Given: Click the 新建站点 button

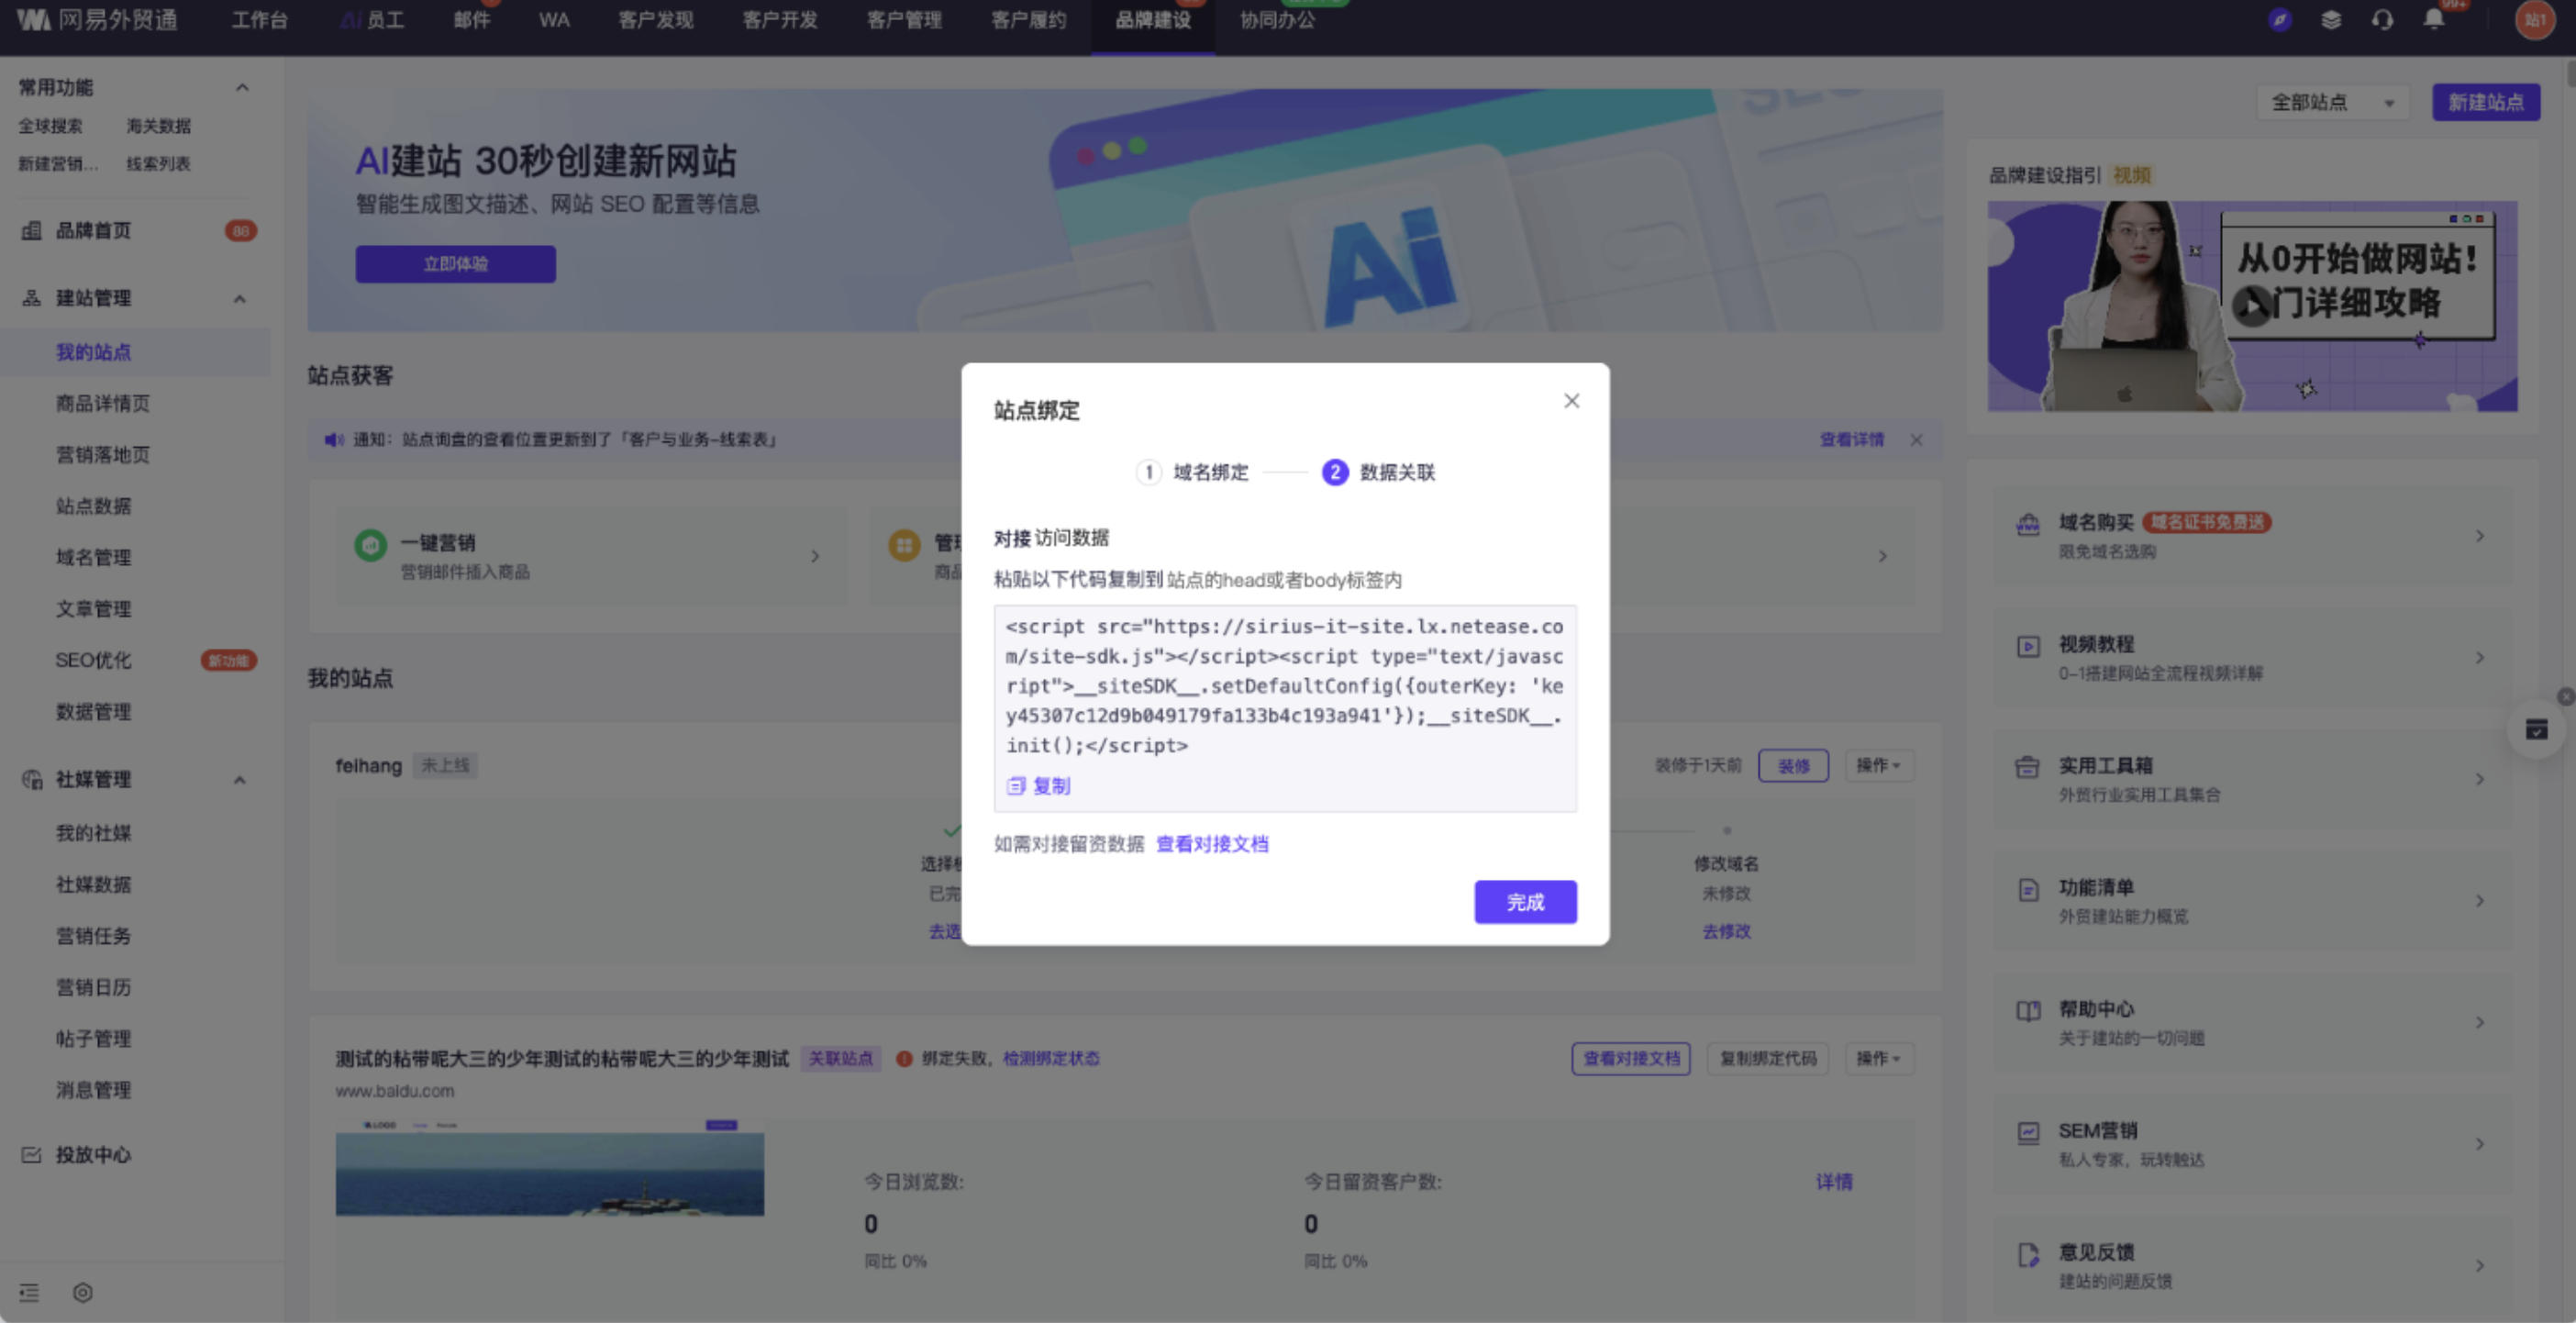Looking at the screenshot, I should coord(2485,102).
